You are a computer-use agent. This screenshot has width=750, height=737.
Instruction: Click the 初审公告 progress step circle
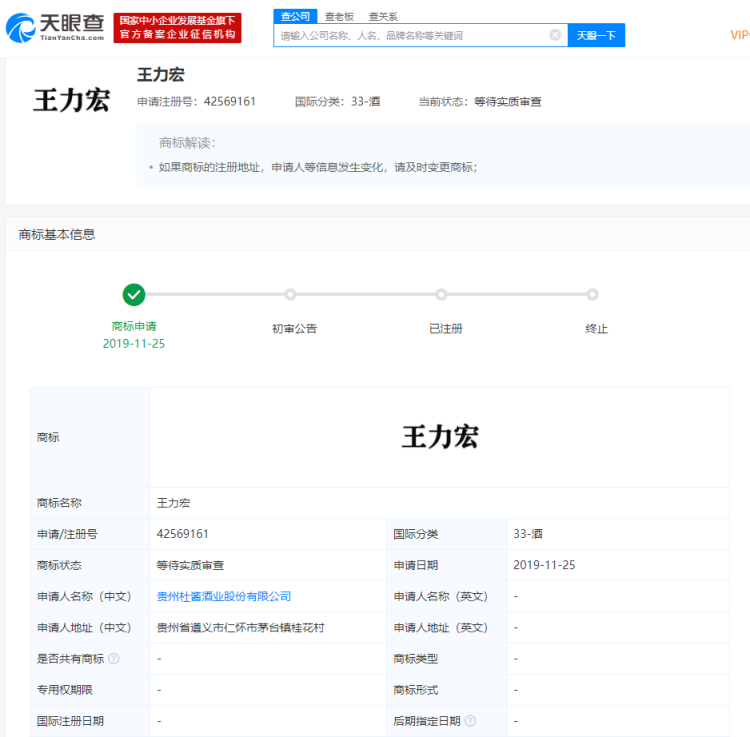290,294
